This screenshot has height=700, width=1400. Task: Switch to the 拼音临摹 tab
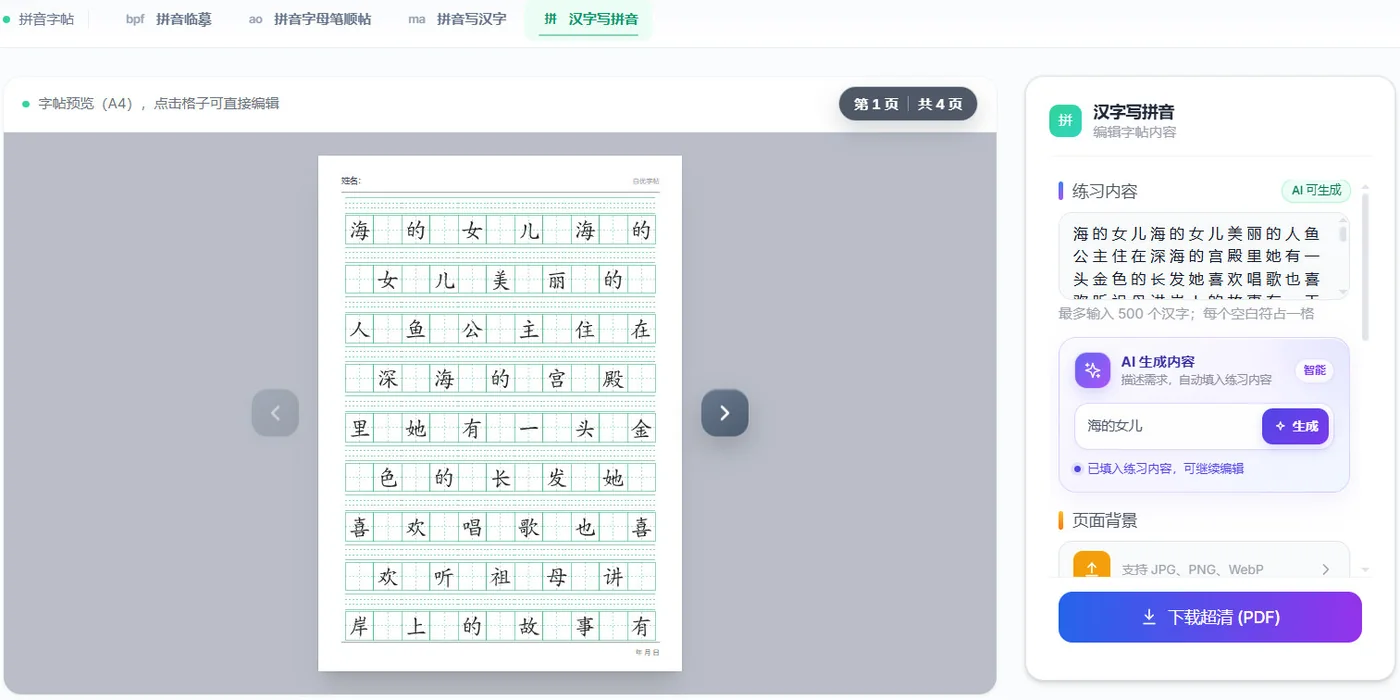pos(169,19)
